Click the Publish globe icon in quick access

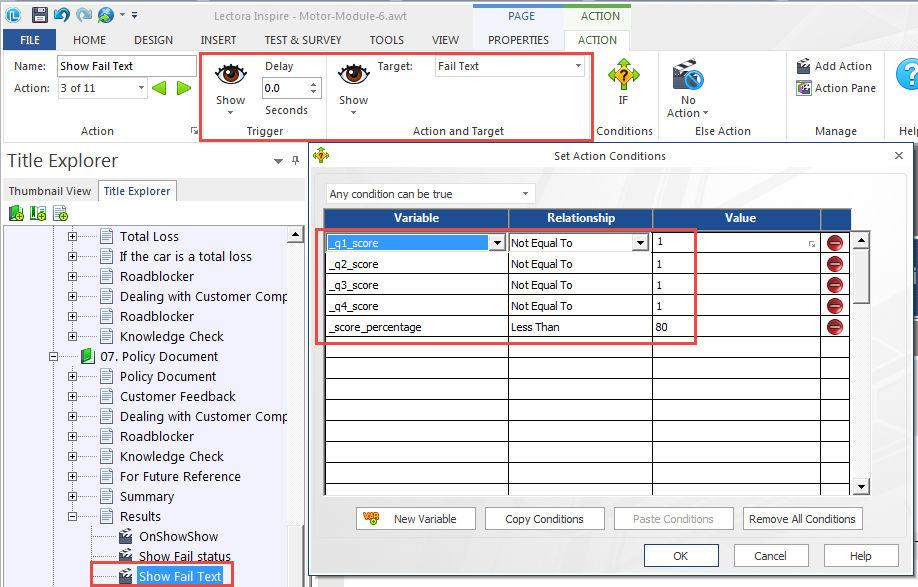[x=105, y=15]
